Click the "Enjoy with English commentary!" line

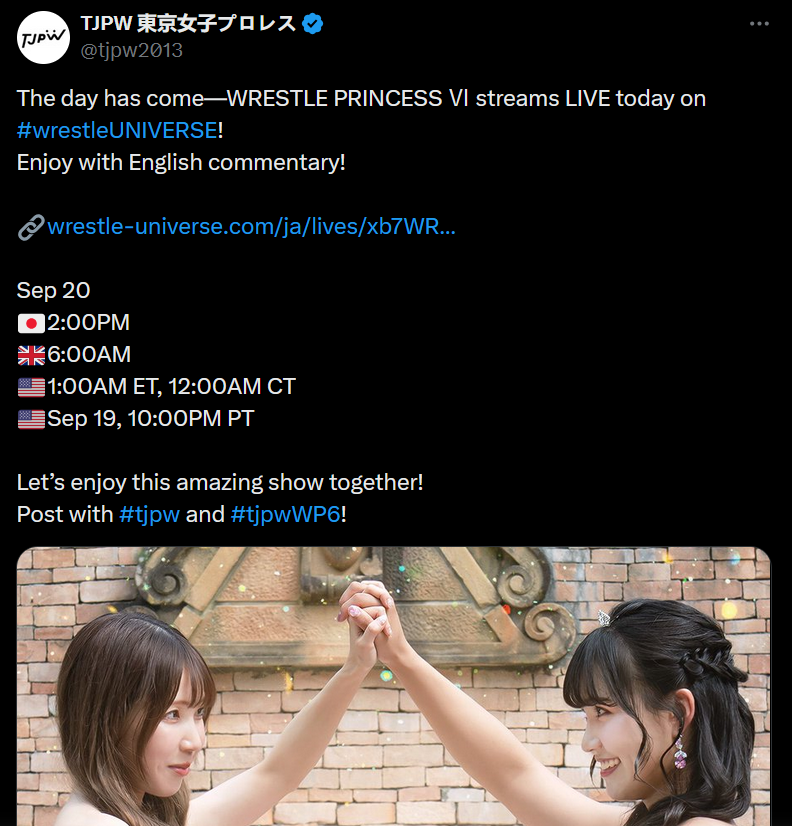pyautogui.click(x=181, y=163)
